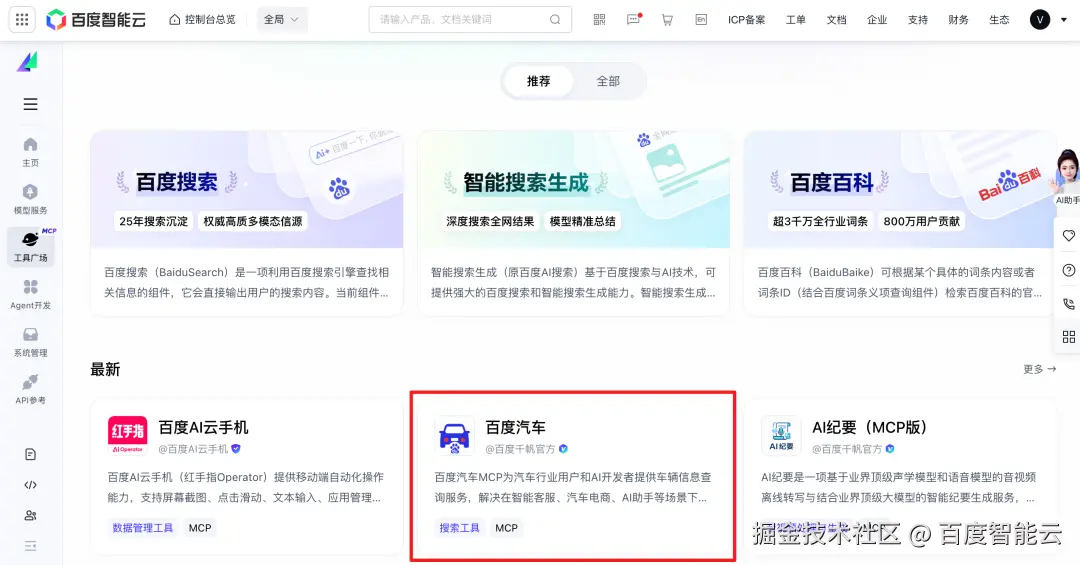Open API参考 in sidebar
1080x565 pixels.
coord(30,390)
